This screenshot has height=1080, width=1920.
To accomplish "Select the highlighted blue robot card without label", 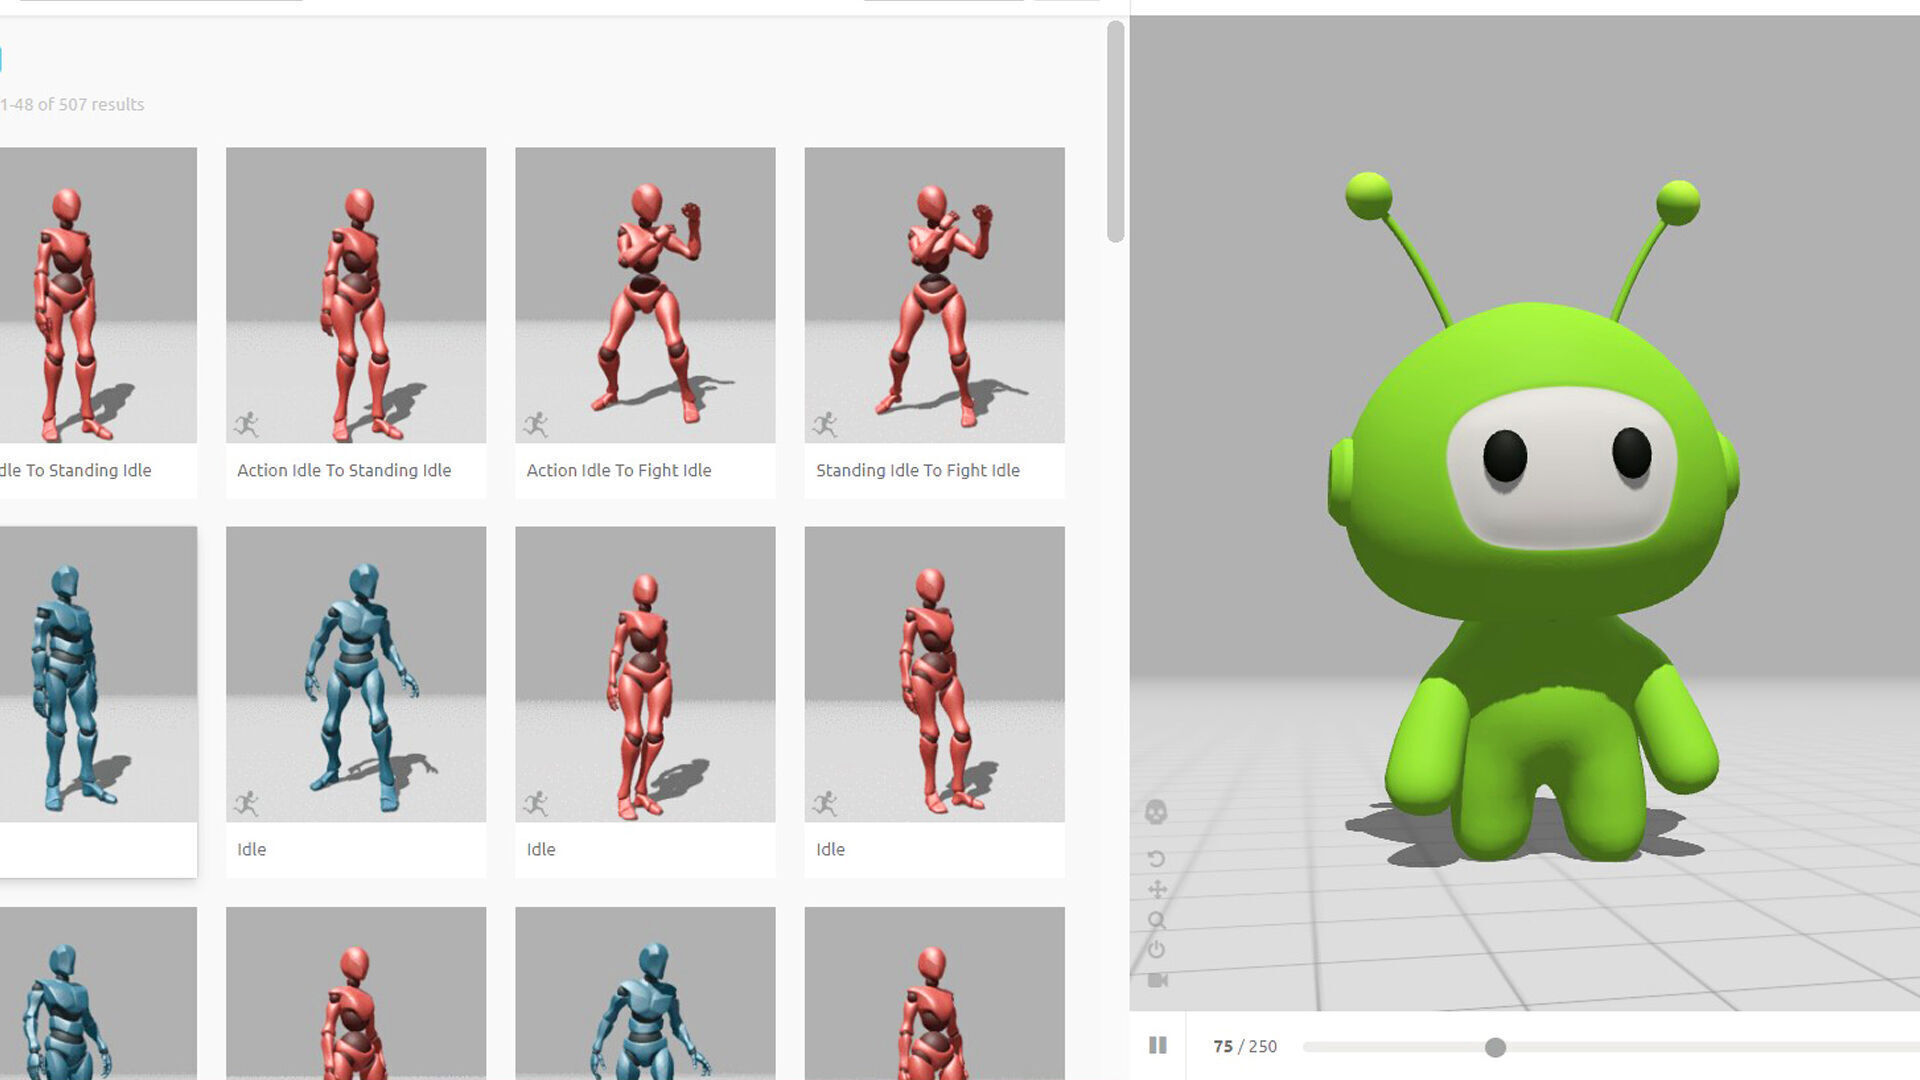I will (x=98, y=701).
